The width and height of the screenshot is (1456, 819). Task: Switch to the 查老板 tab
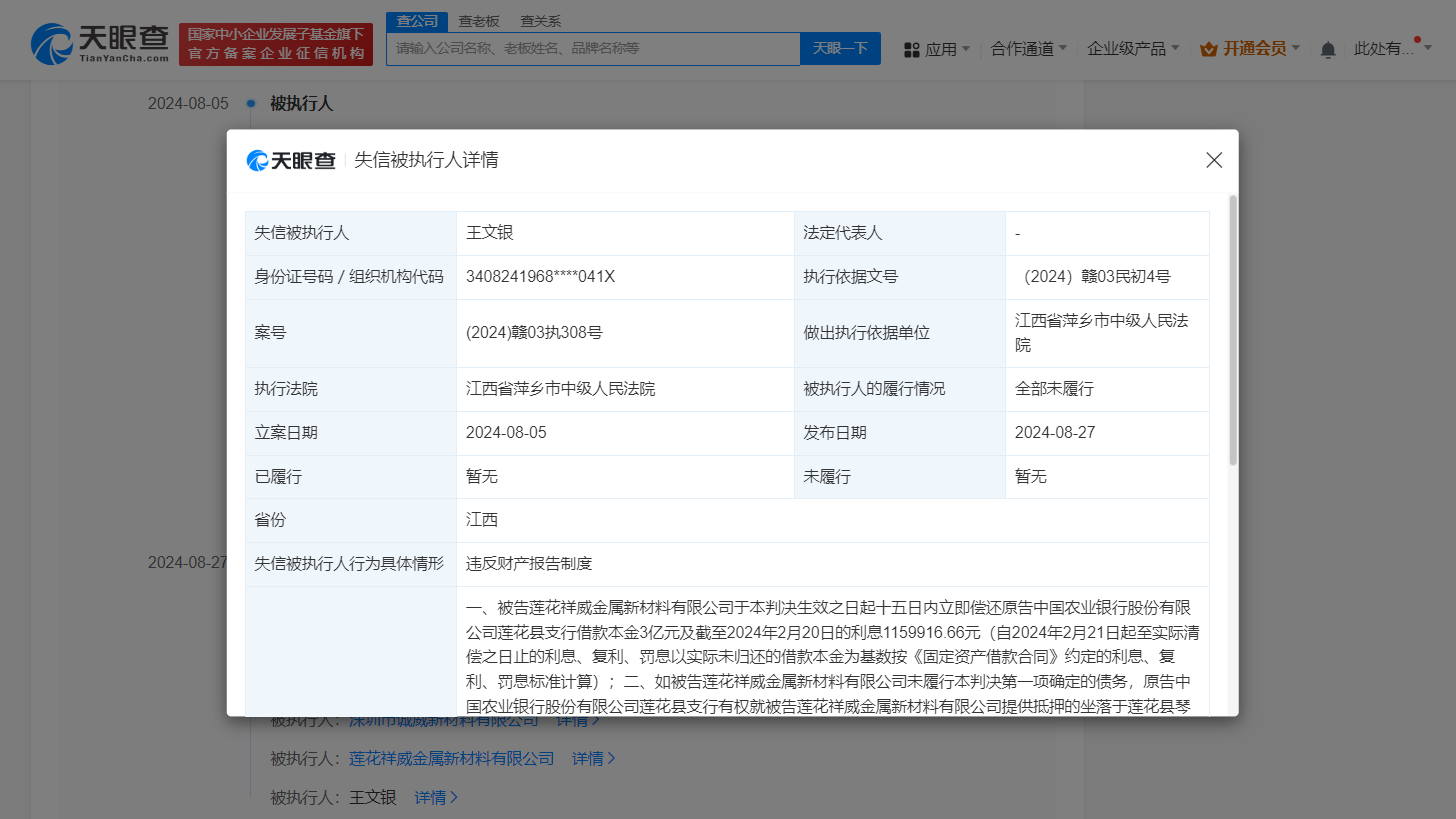pyautogui.click(x=477, y=20)
